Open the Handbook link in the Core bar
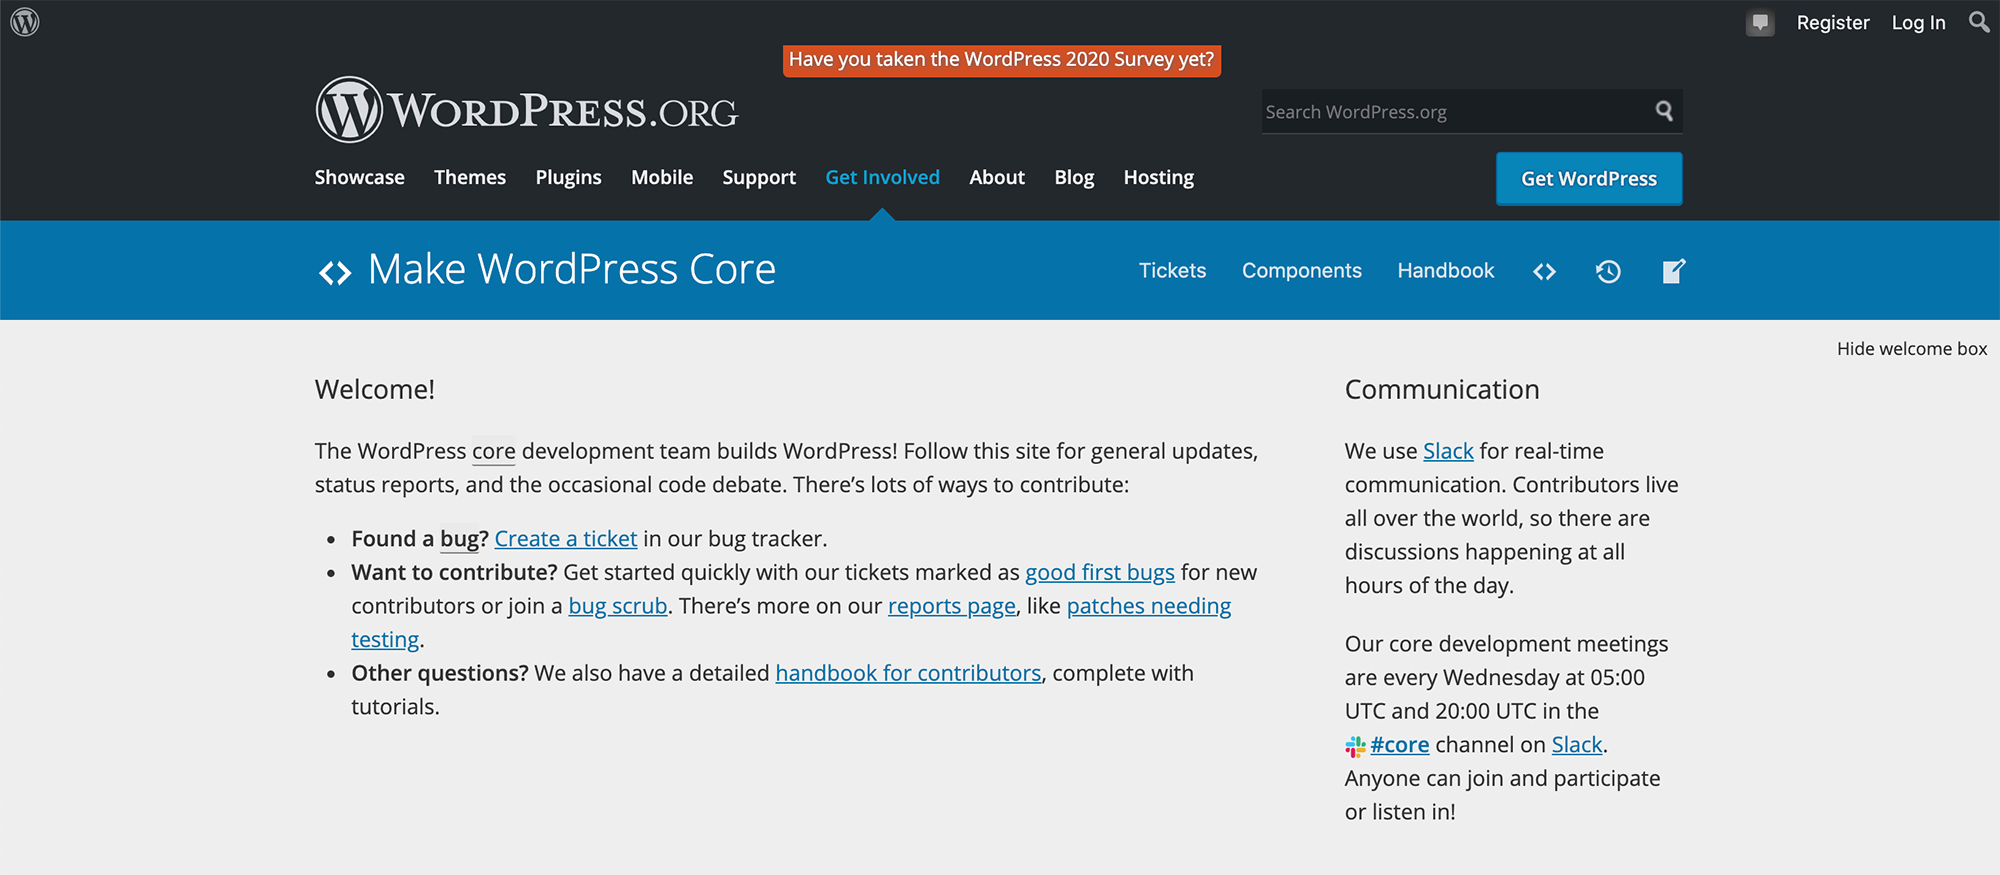 tap(1445, 270)
